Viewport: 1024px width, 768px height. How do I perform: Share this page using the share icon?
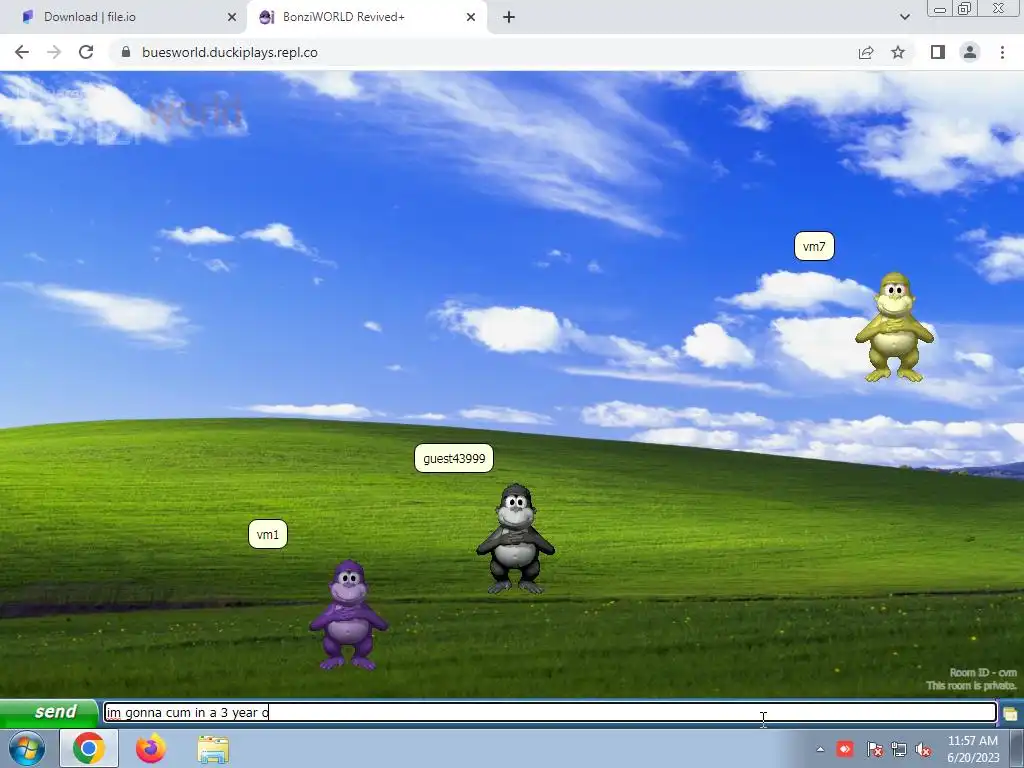pos(866,52)
